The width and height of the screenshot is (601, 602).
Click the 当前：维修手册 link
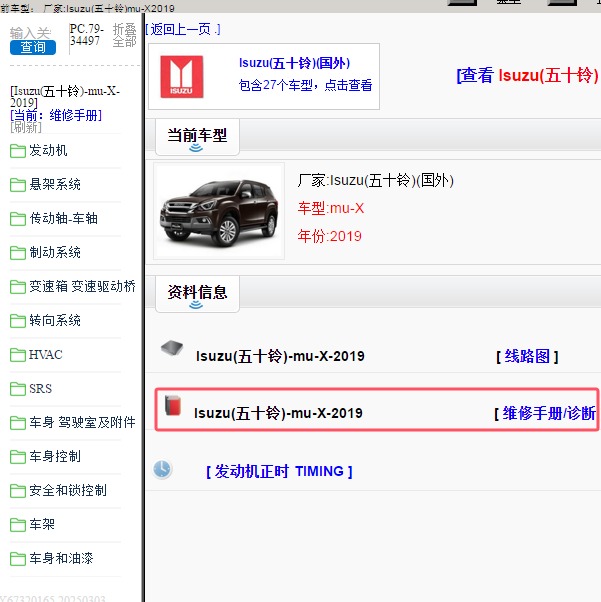pos(56,115)
